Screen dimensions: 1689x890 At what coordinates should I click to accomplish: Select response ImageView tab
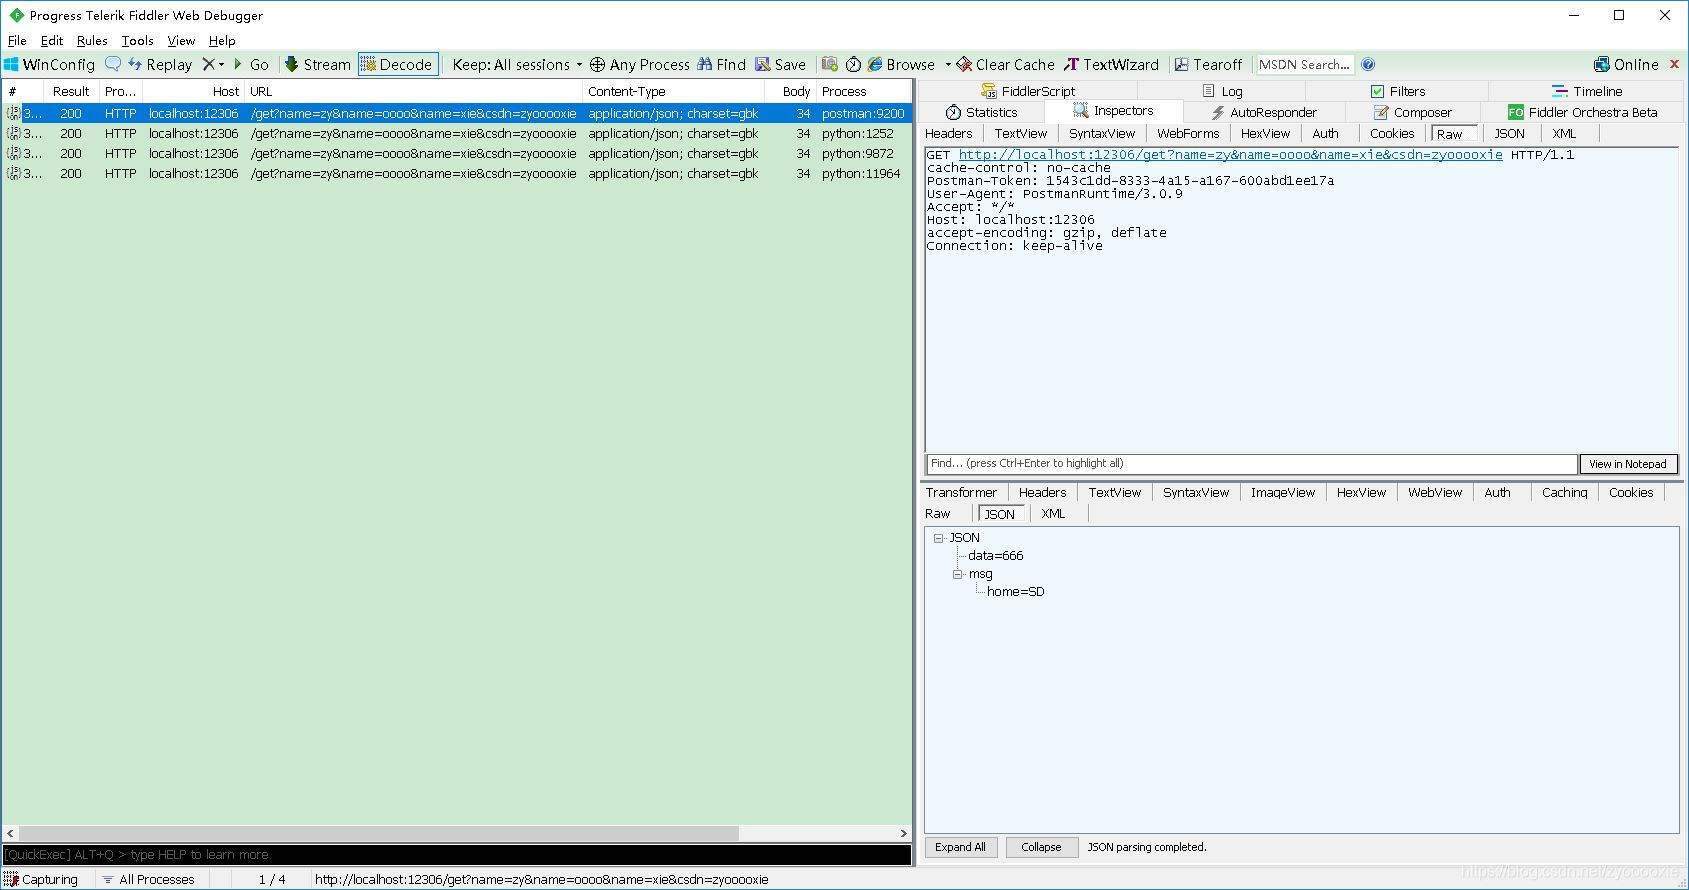1283,492
